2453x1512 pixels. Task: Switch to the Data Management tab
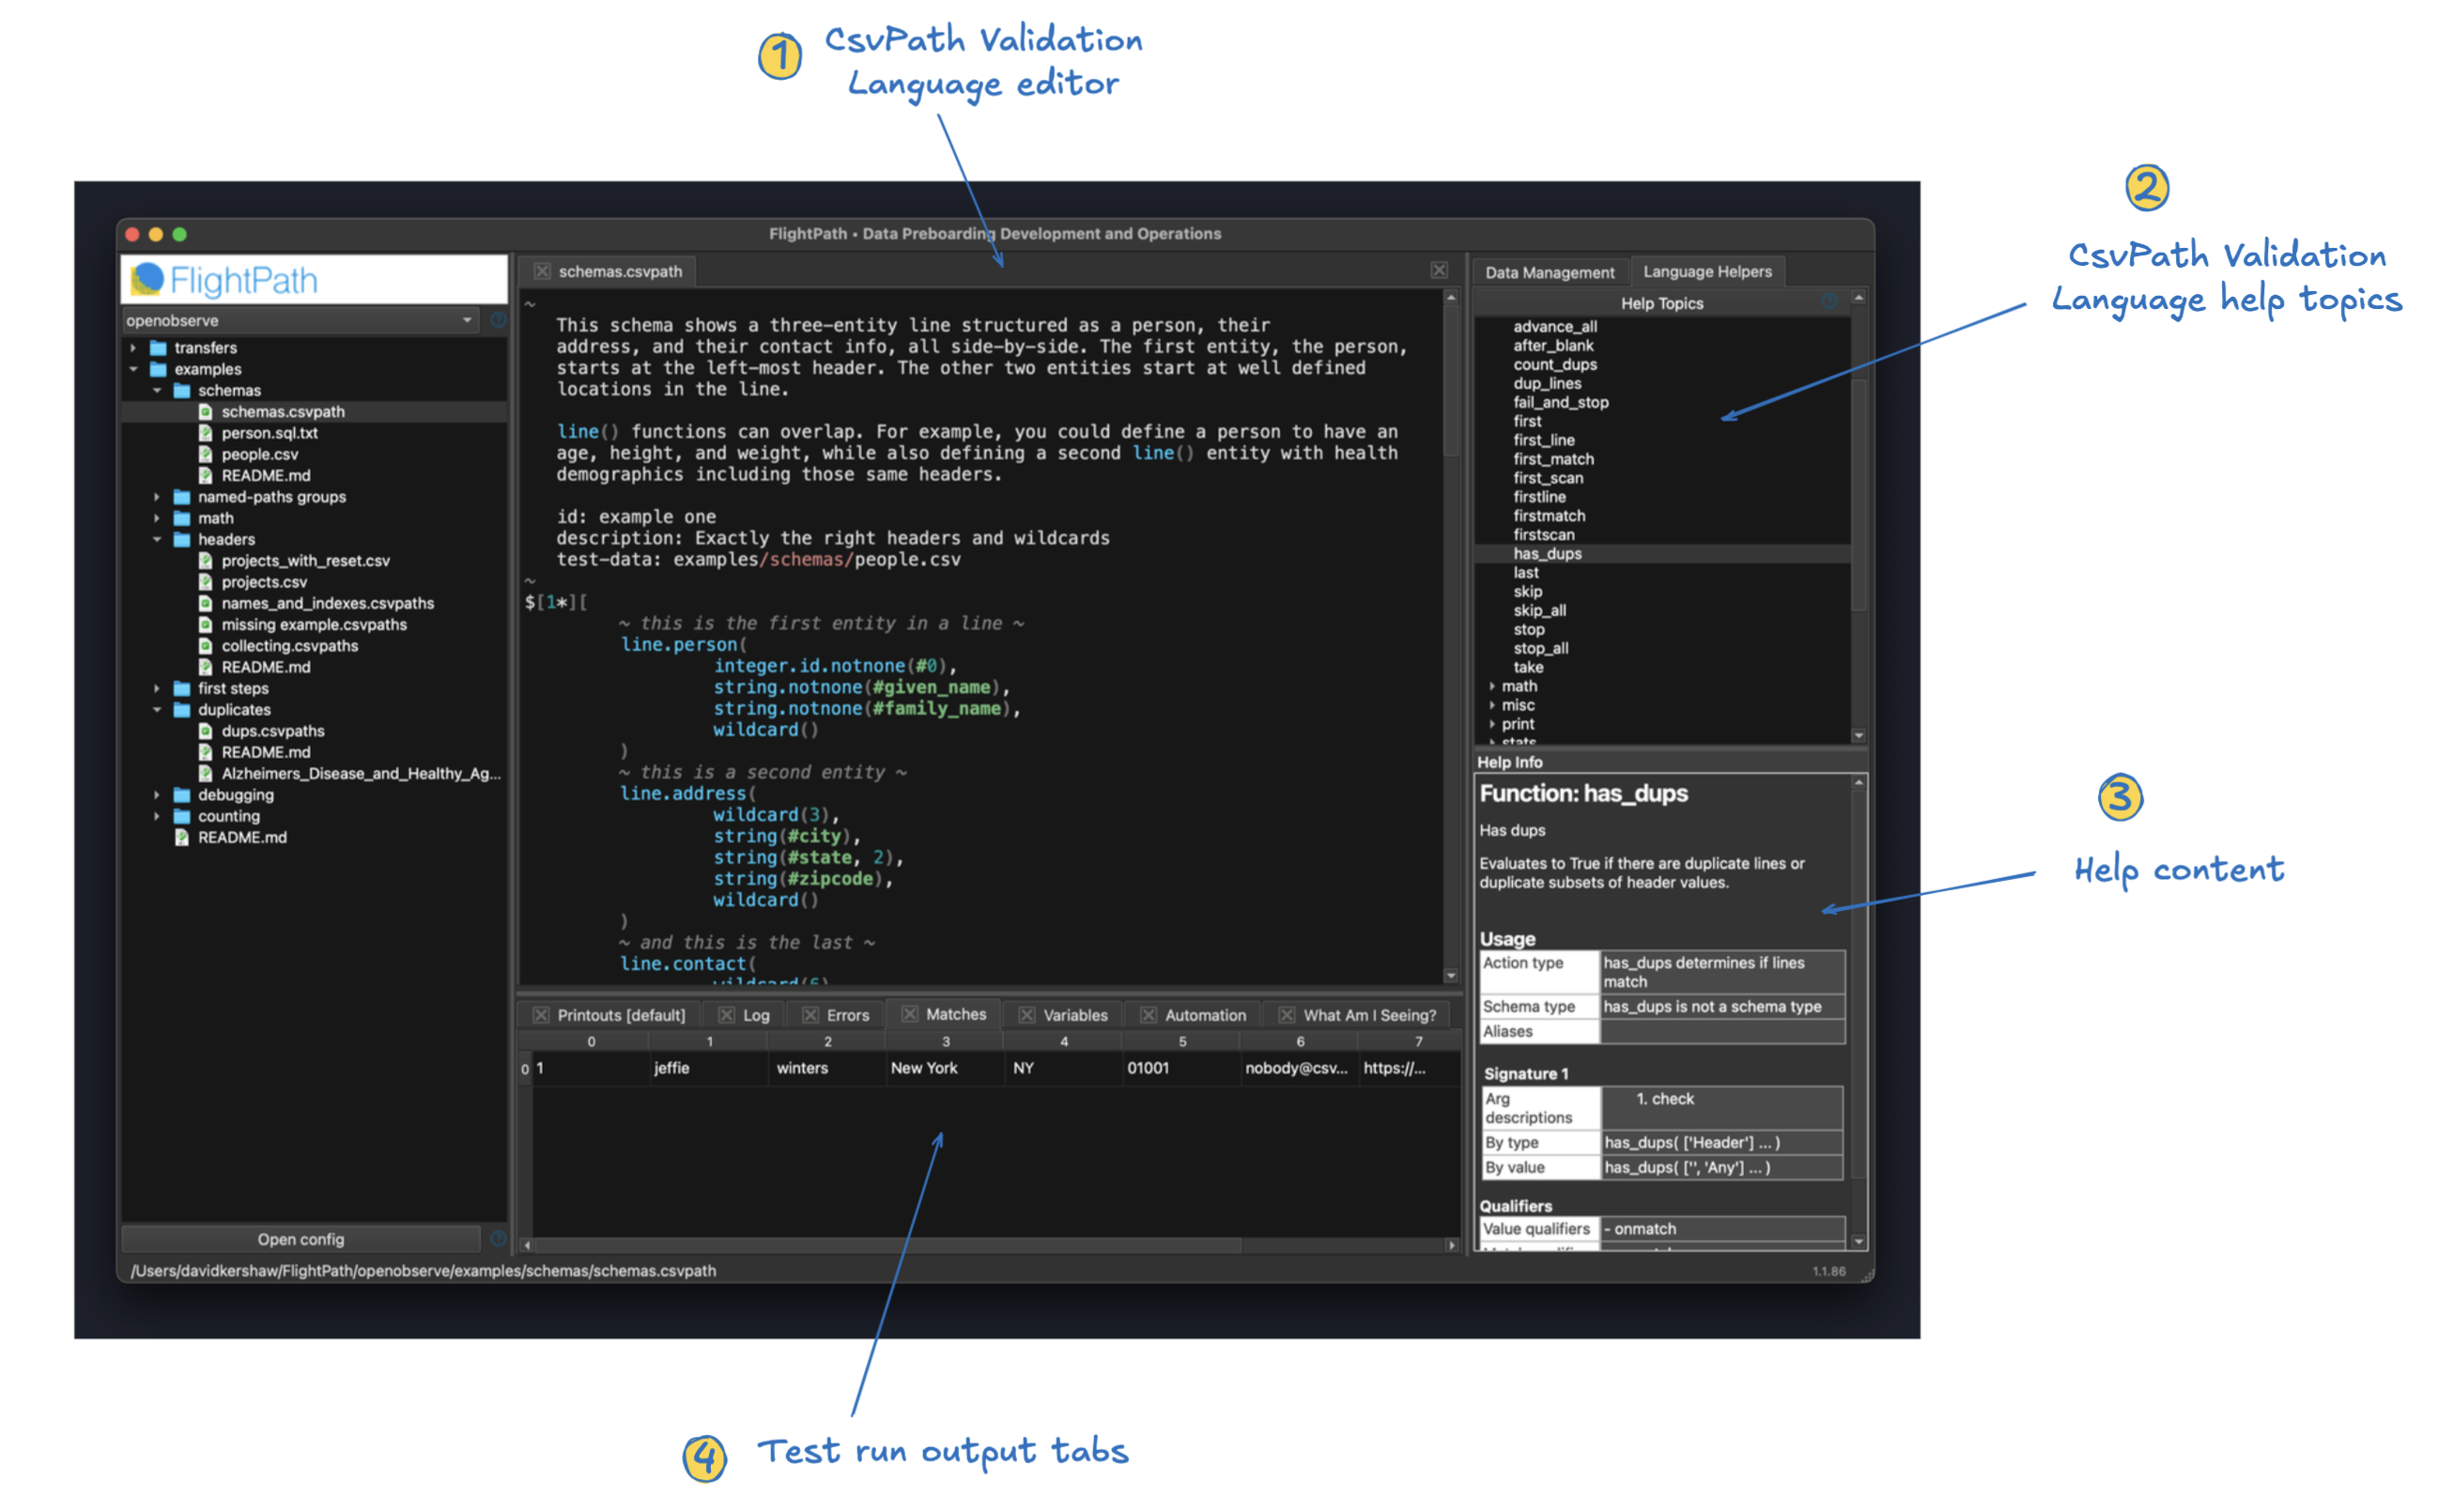tap(1549, 272)
